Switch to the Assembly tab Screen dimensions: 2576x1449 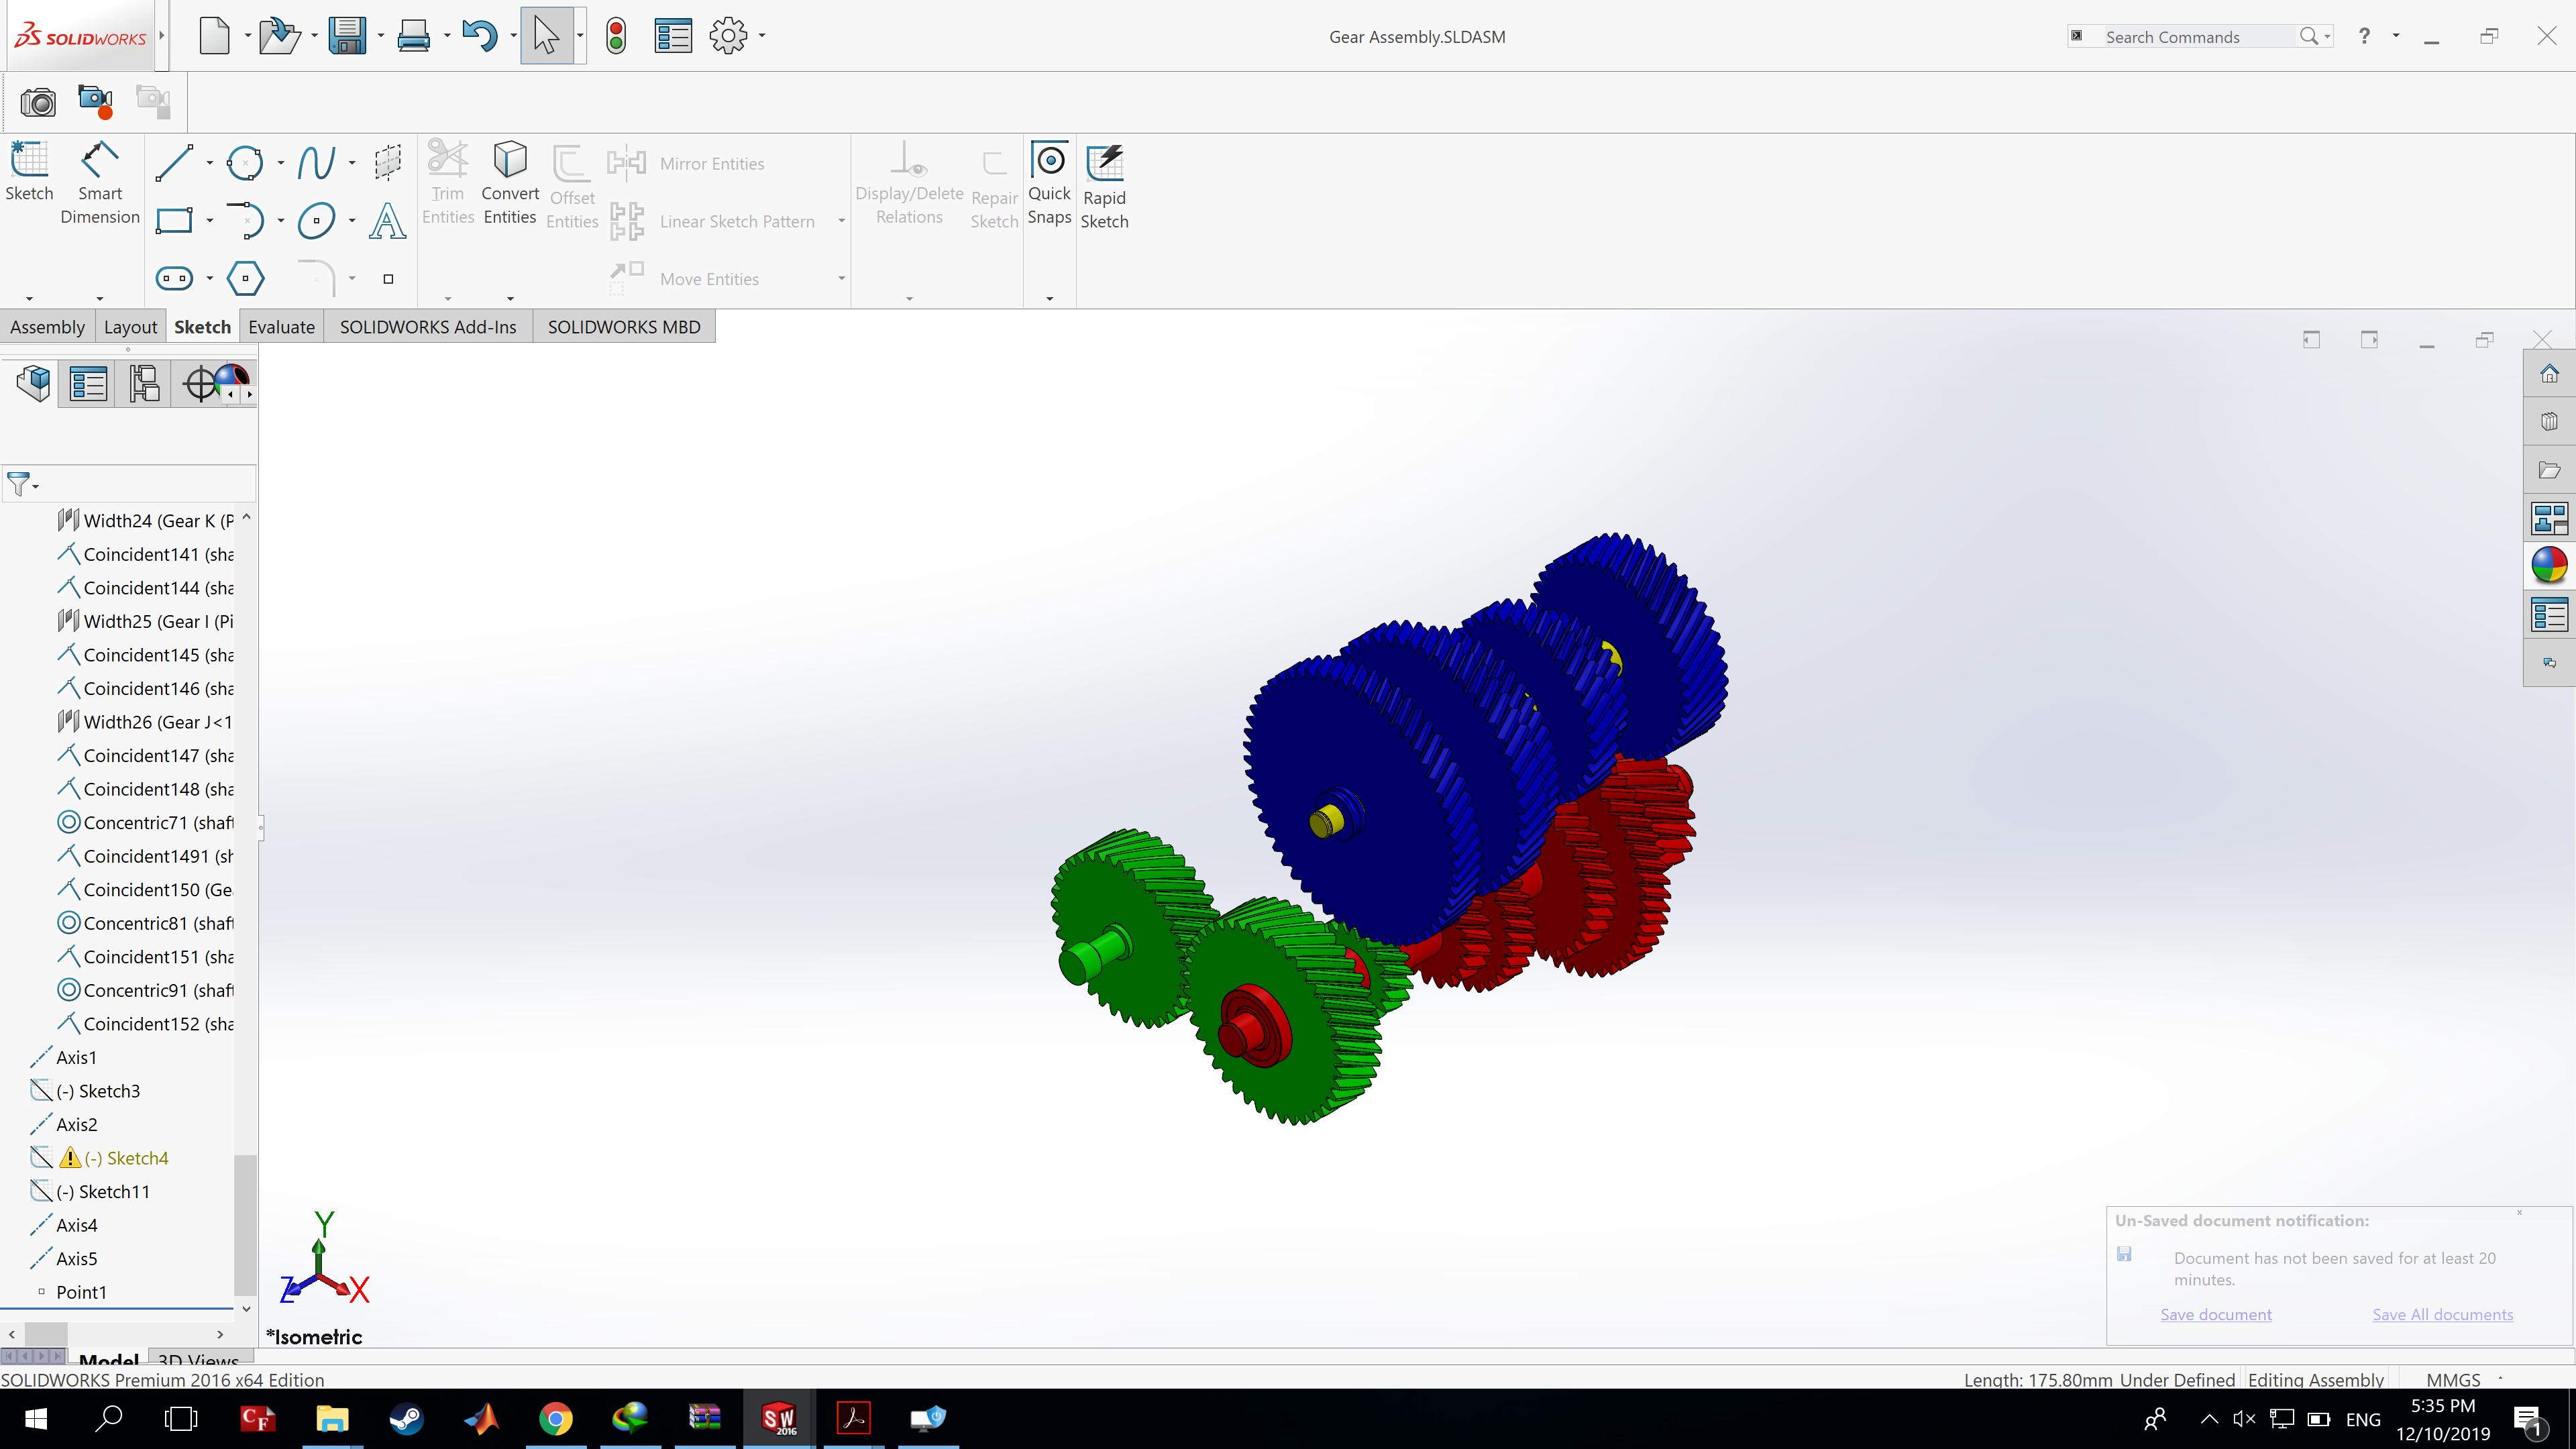(47, 327)
